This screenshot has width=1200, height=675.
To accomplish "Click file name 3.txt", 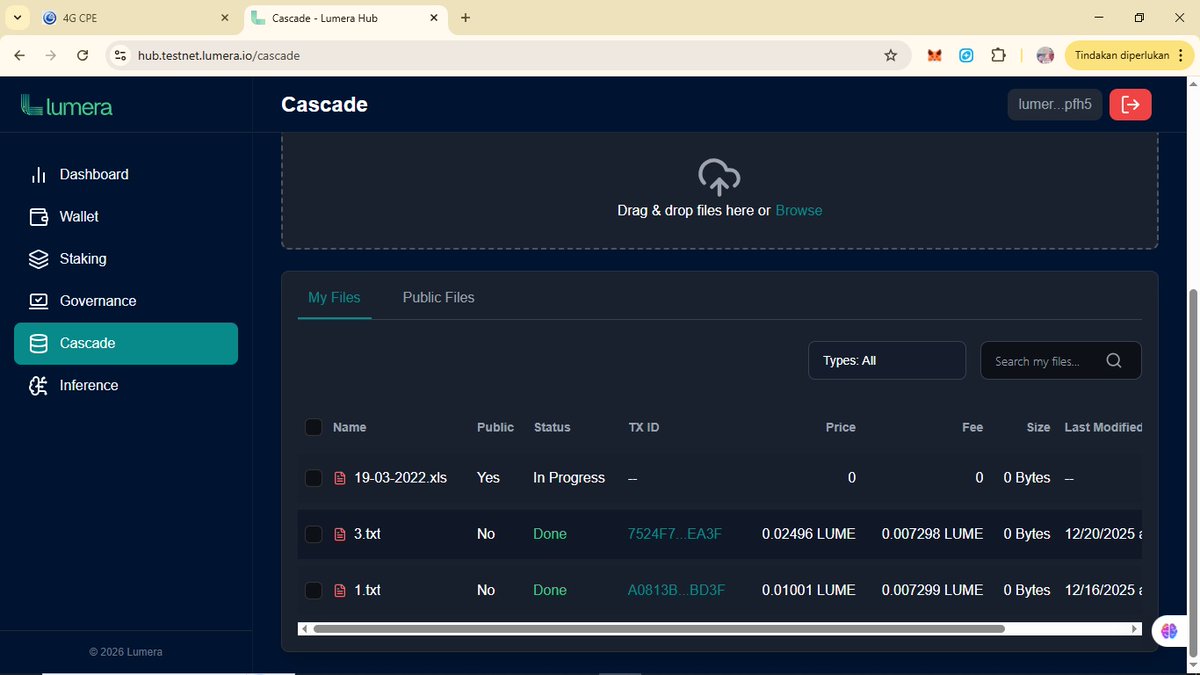I will click(x=367, y=534).
